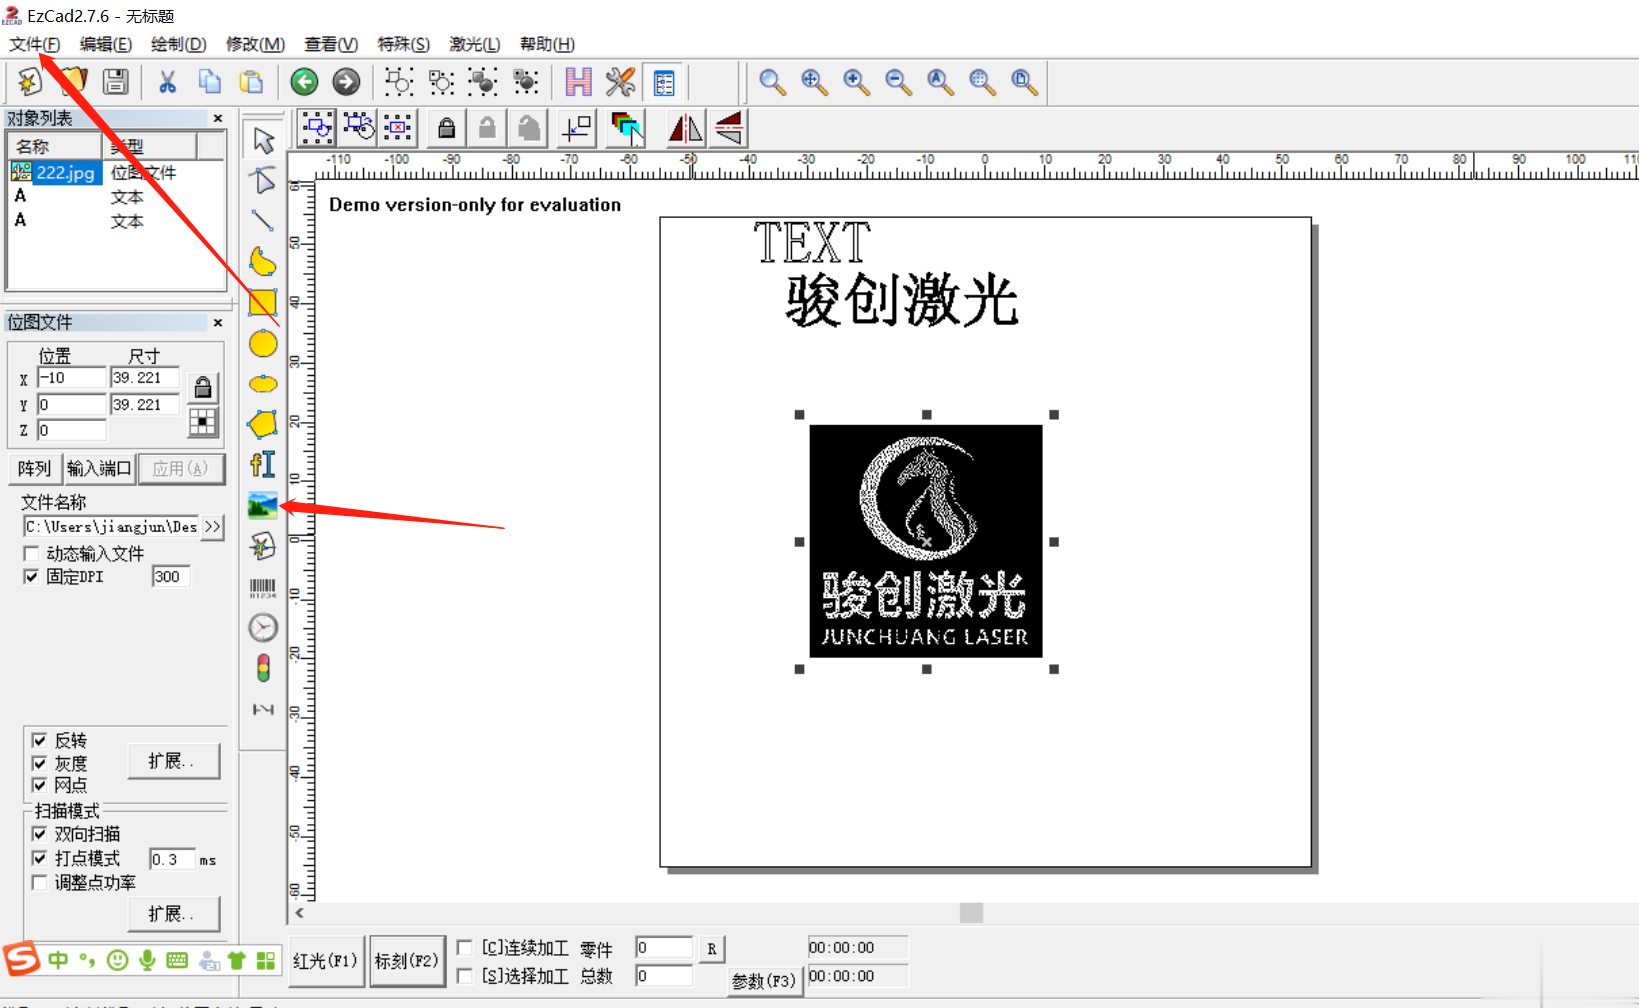Screen dimensions: 1639x1008
Task: Click the R reset count button
Action: pyautogui.click(x=711, y=949)
